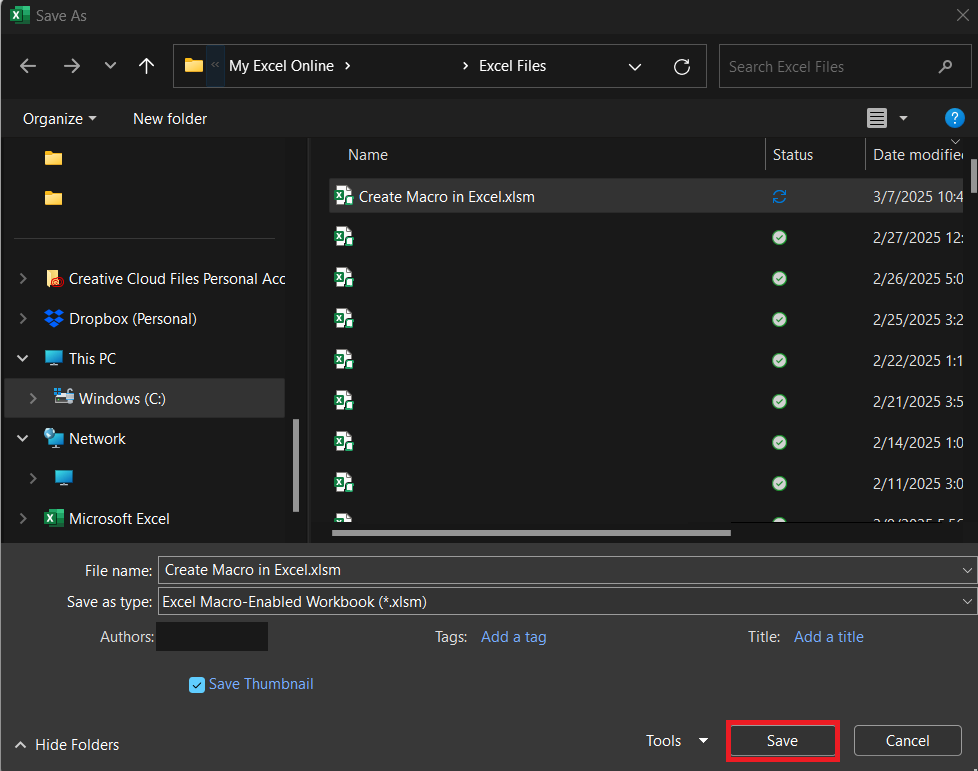978x771 pixels.
Task: Sort by Date modified column header
Action: click(917, 155)
